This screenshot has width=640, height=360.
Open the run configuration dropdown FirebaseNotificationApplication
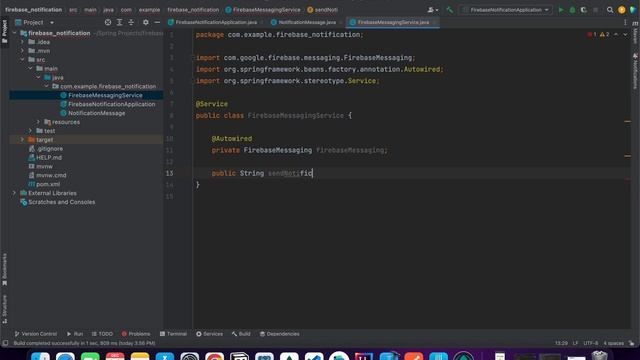point(506,10)
